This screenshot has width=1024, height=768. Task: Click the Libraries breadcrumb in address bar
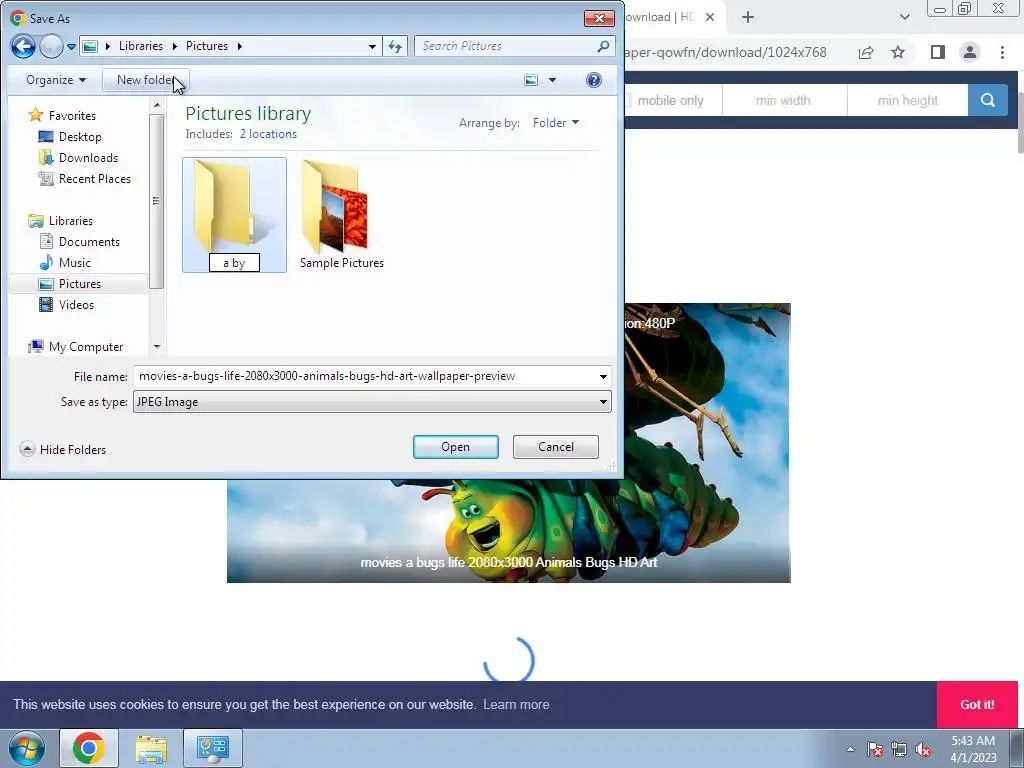(x=140, y=46)
